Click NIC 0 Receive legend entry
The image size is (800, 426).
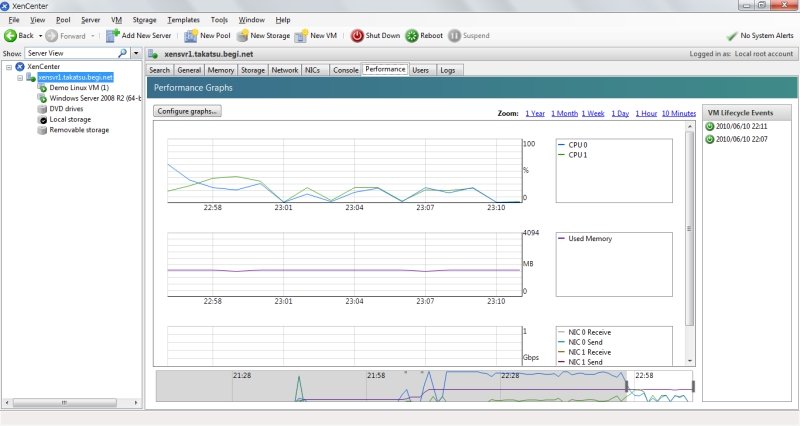tap(589, 332)
